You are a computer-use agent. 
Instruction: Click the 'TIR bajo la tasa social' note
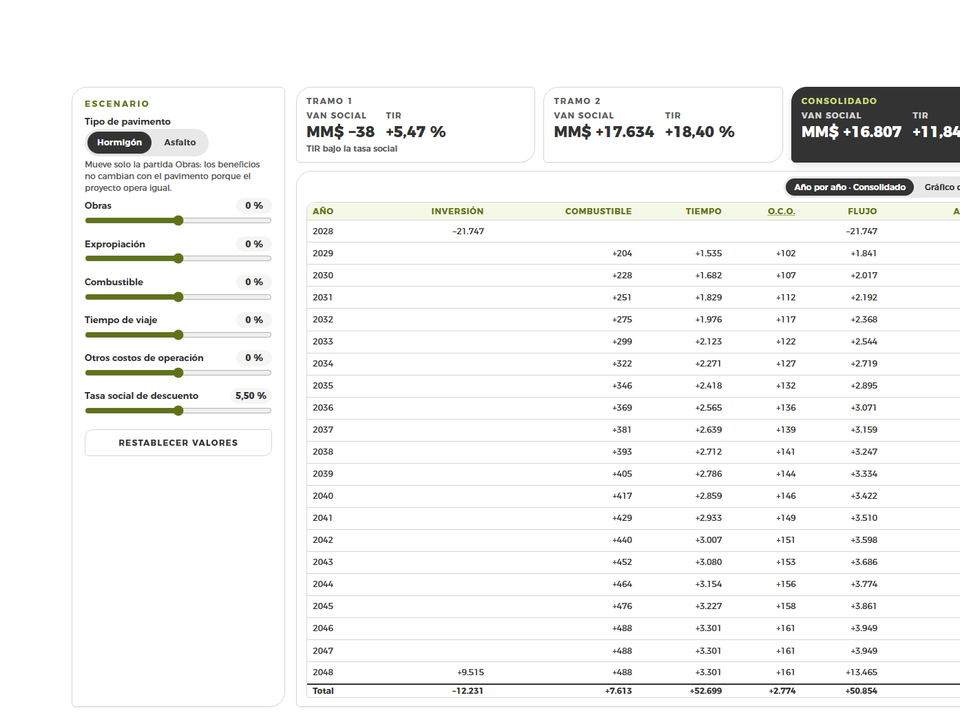point(352,149)
